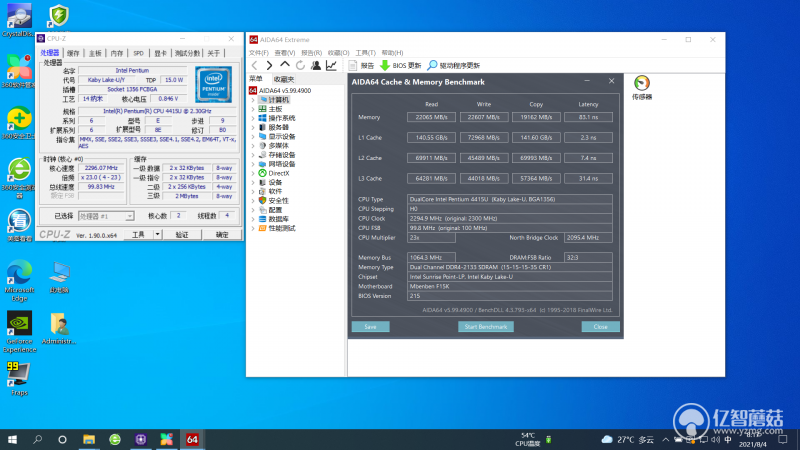The image size is (800, 450).
Task: Open File Explorer from taskbar
Action: pyautogui.click(x=89, y=439)
